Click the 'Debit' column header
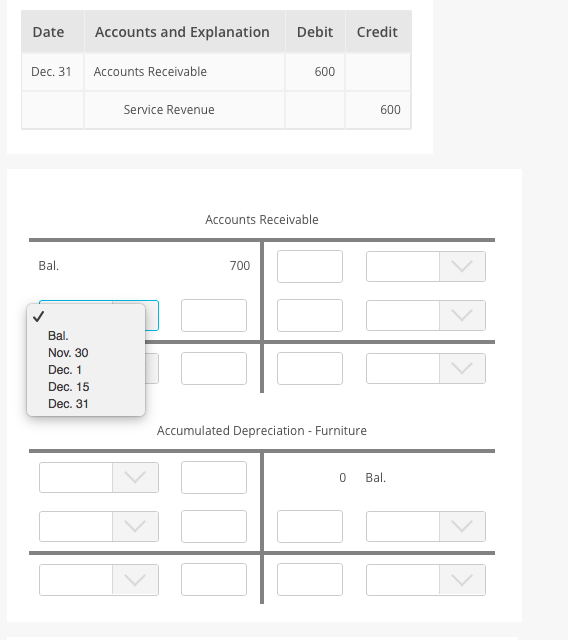Image resolution: width=568 pixels, height=640 pixels. pos(315,32)
